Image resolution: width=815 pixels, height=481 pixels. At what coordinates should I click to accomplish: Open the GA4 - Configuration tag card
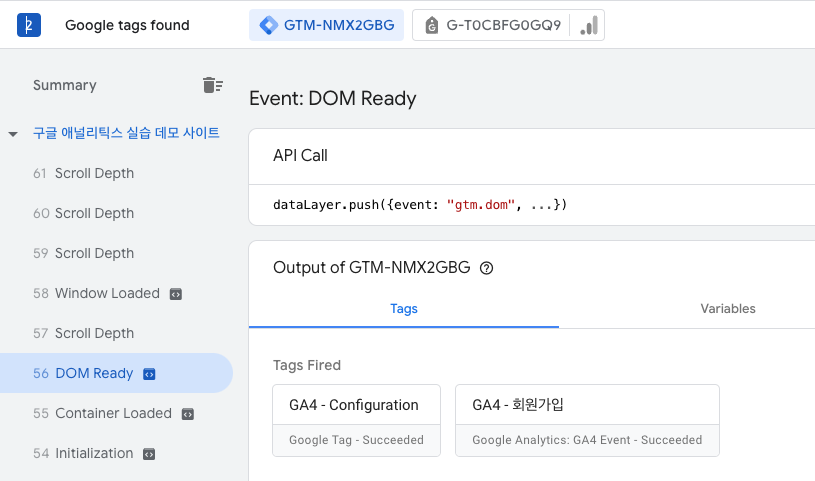point(357,421)
